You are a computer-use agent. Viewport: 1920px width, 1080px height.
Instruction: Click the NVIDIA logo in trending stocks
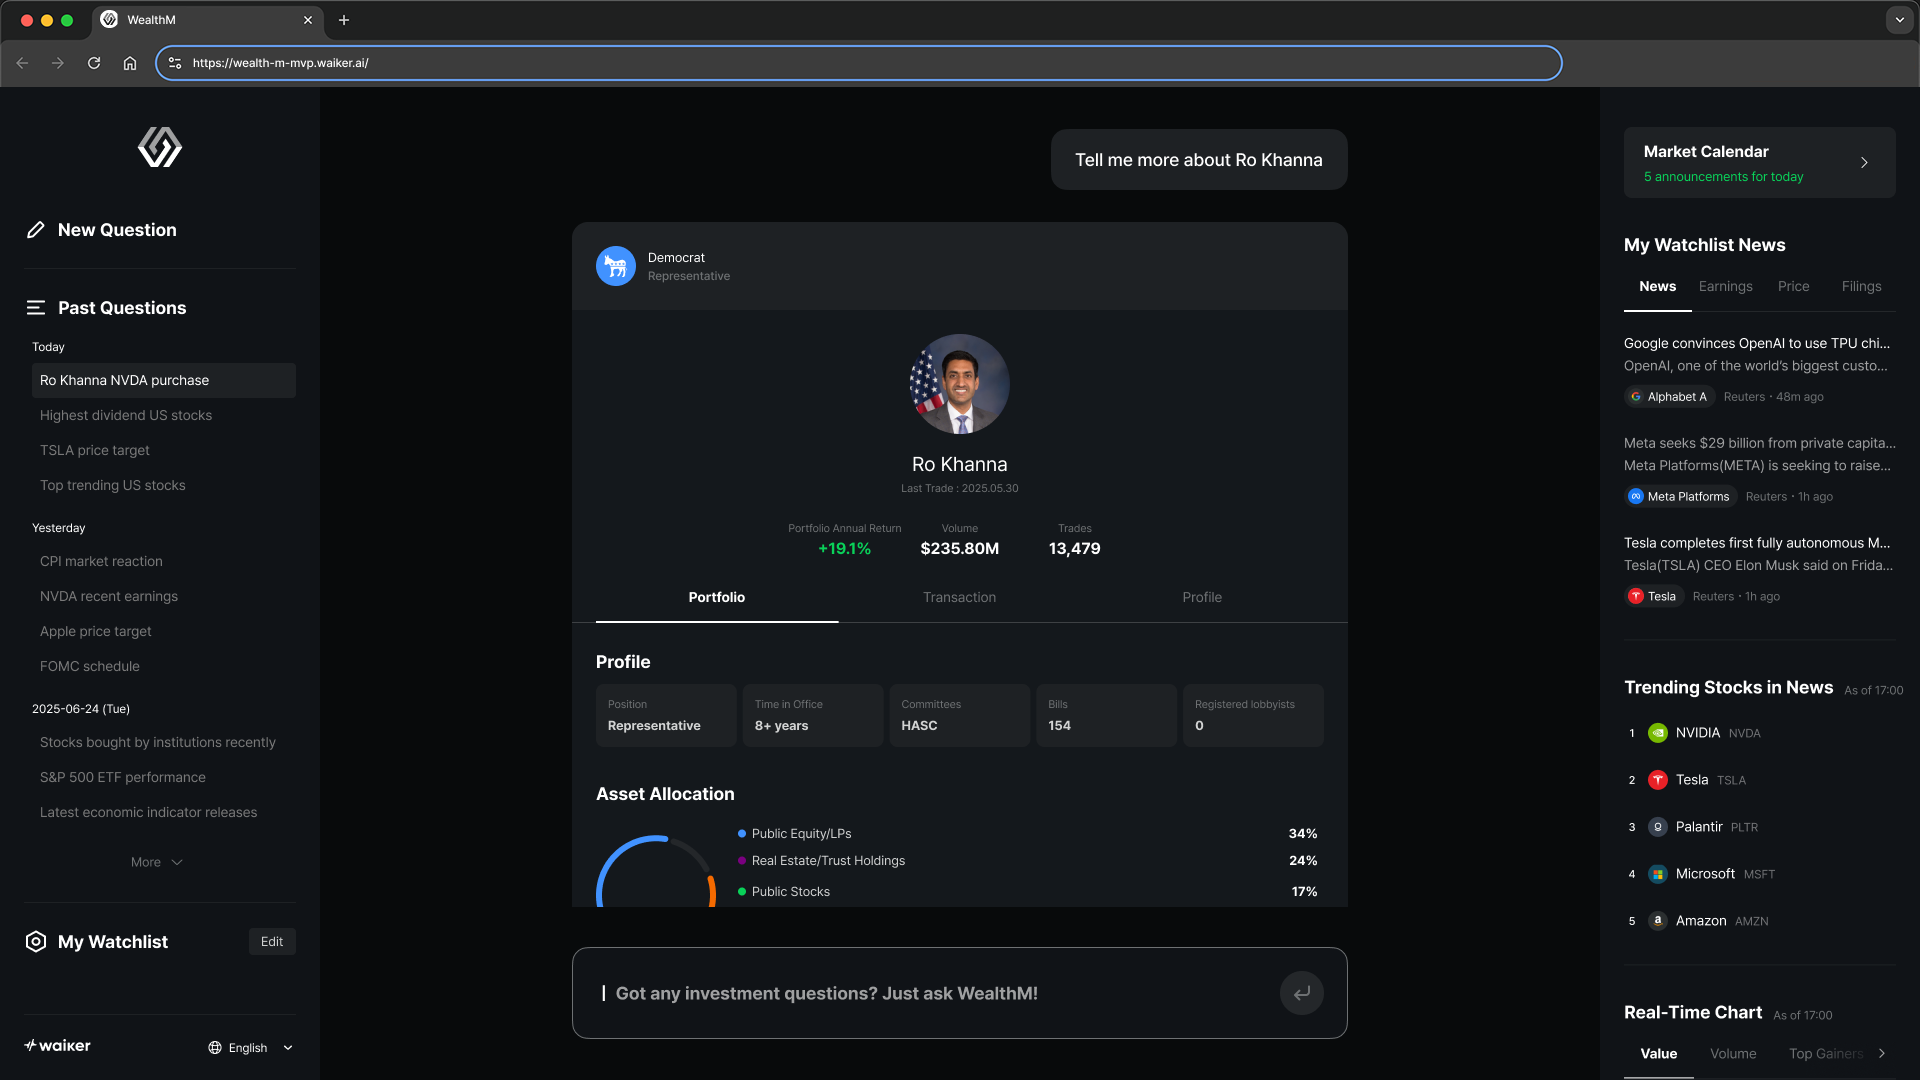[x=1658, y=733]
